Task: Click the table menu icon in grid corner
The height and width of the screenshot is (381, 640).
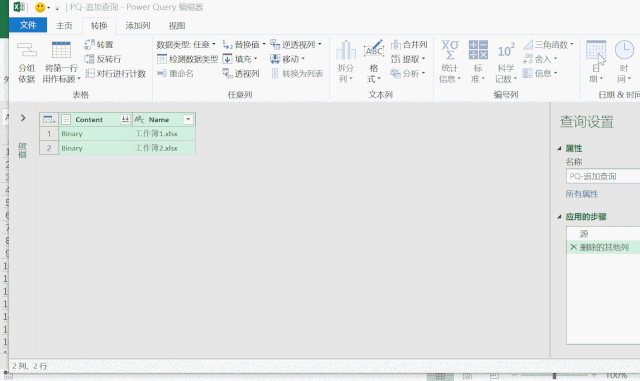Action: pos(49,120)
